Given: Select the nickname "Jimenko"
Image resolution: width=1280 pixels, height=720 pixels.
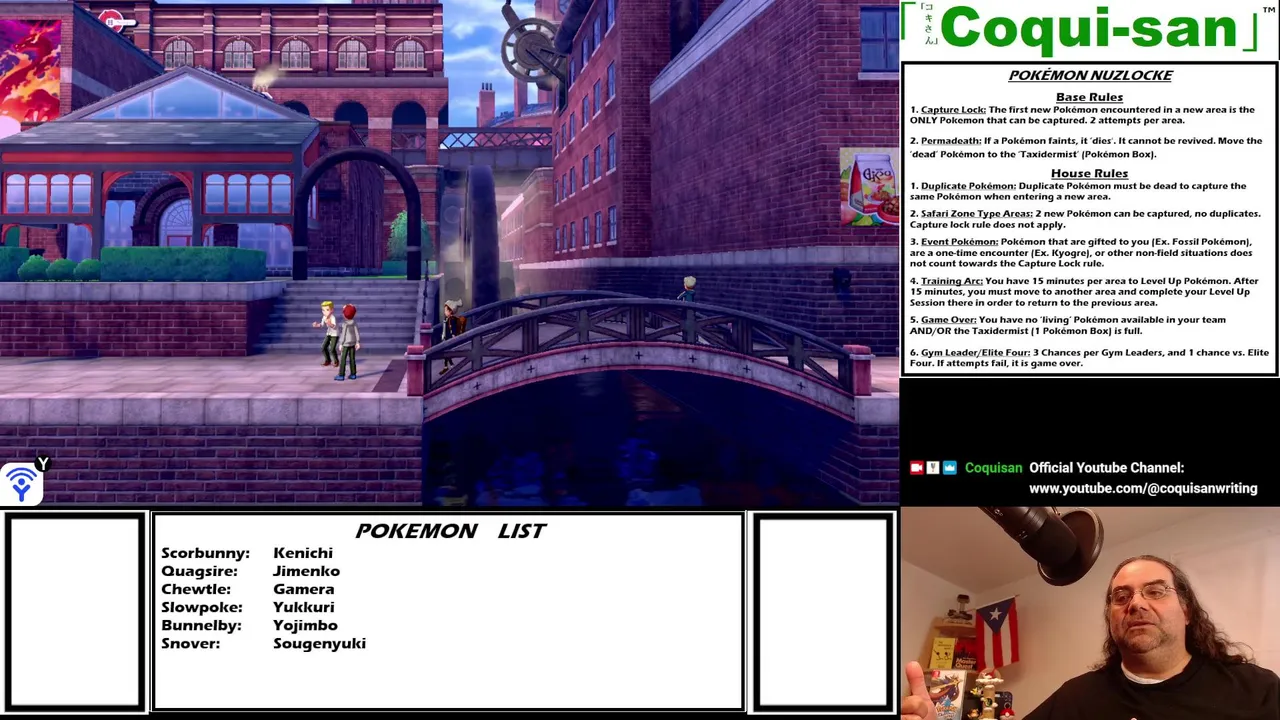Looking at the screenshot, I should coord(306,571).
